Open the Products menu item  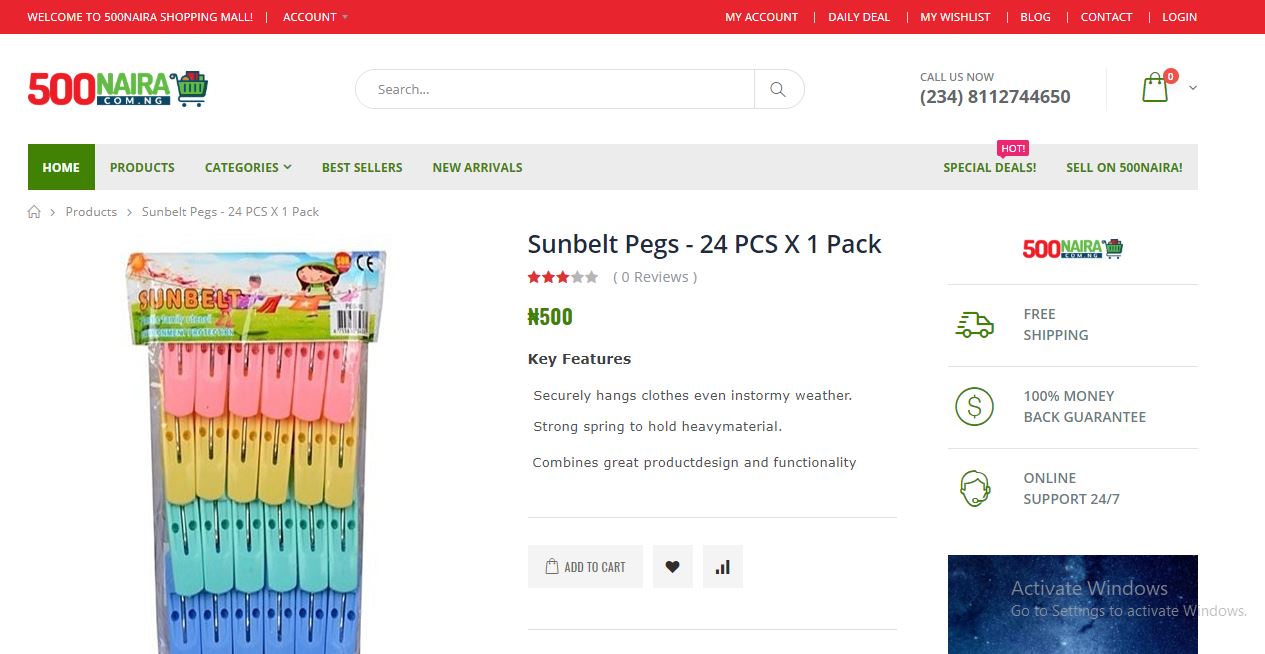142,167
